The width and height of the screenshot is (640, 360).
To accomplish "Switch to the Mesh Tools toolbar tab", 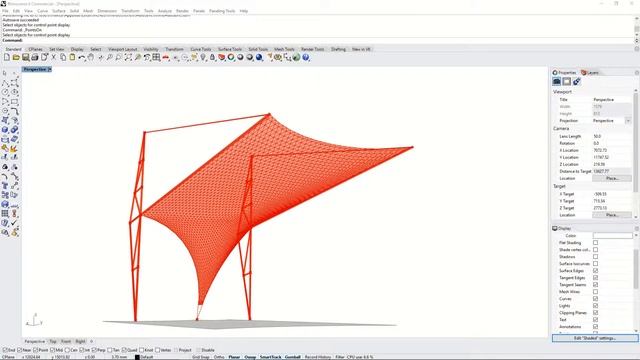I will [284, 49].
